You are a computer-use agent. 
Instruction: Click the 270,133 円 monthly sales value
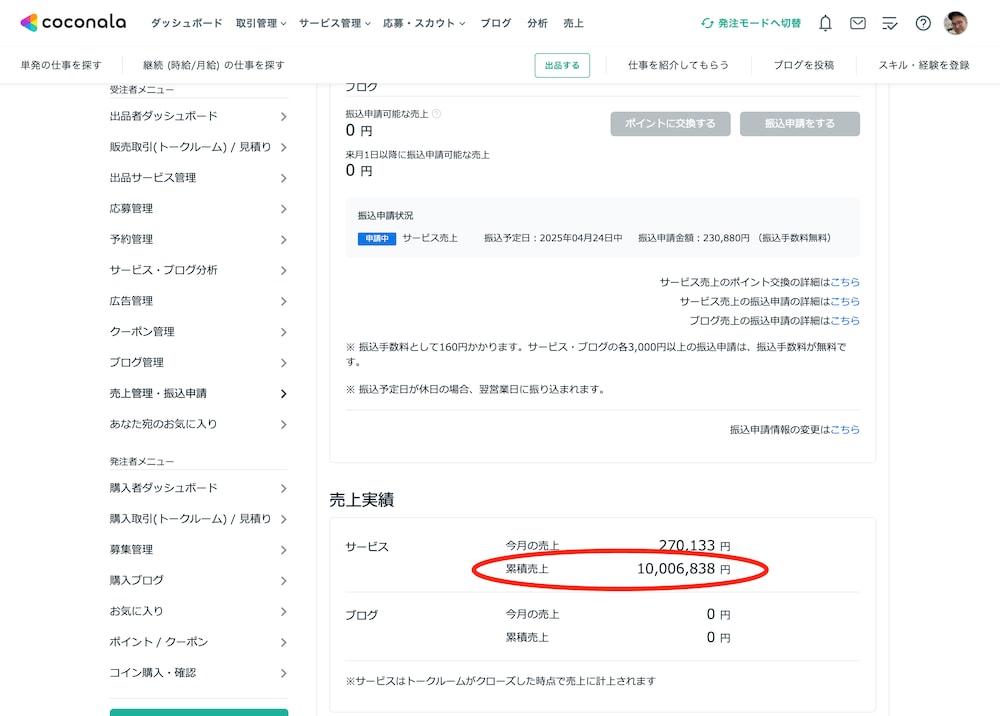695,546
